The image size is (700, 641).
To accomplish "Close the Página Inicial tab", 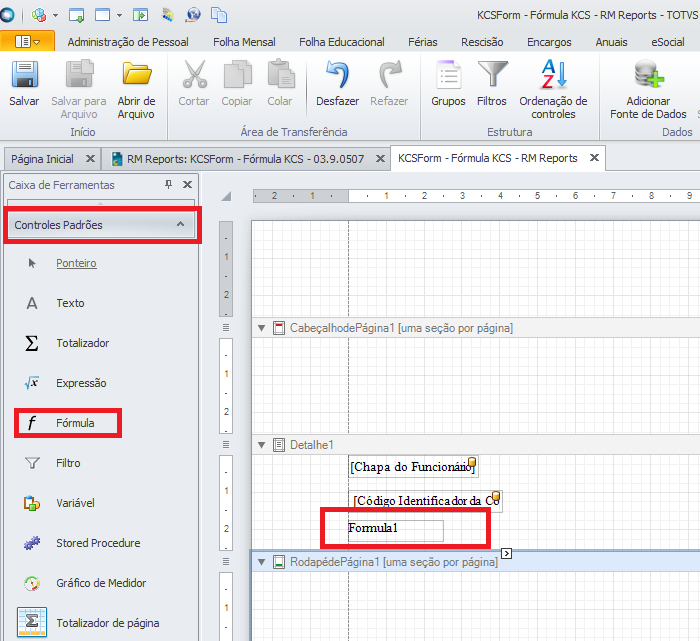I will pyautogui.click(x=90, y=158).
